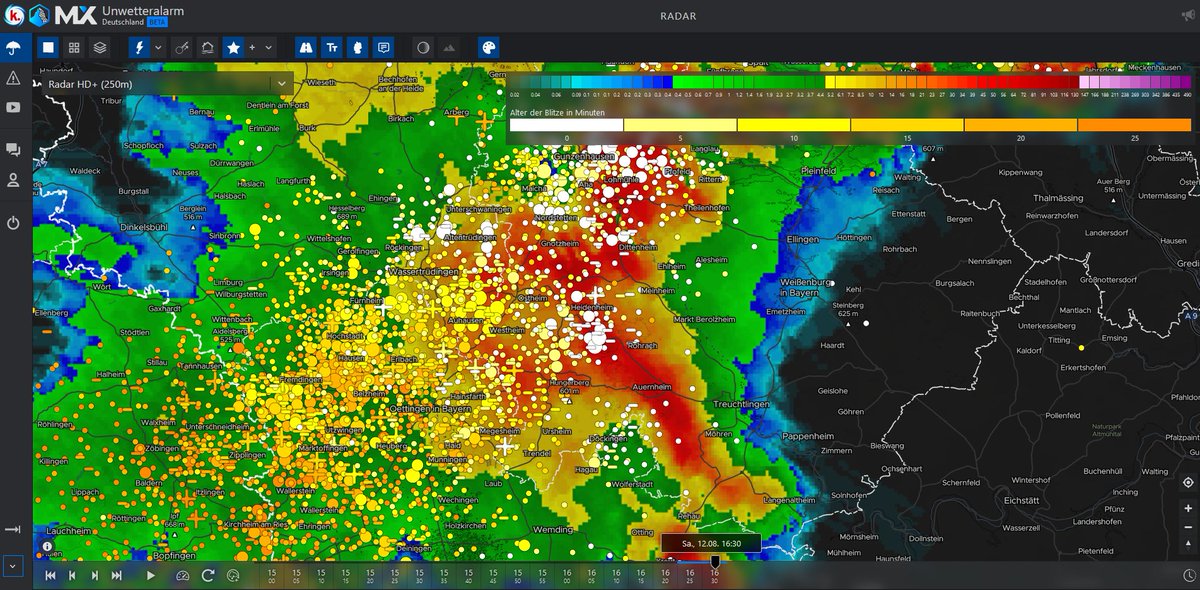The image size is (1200, 590).
Task: Refresh the radar data
Action: click(208, 575)
